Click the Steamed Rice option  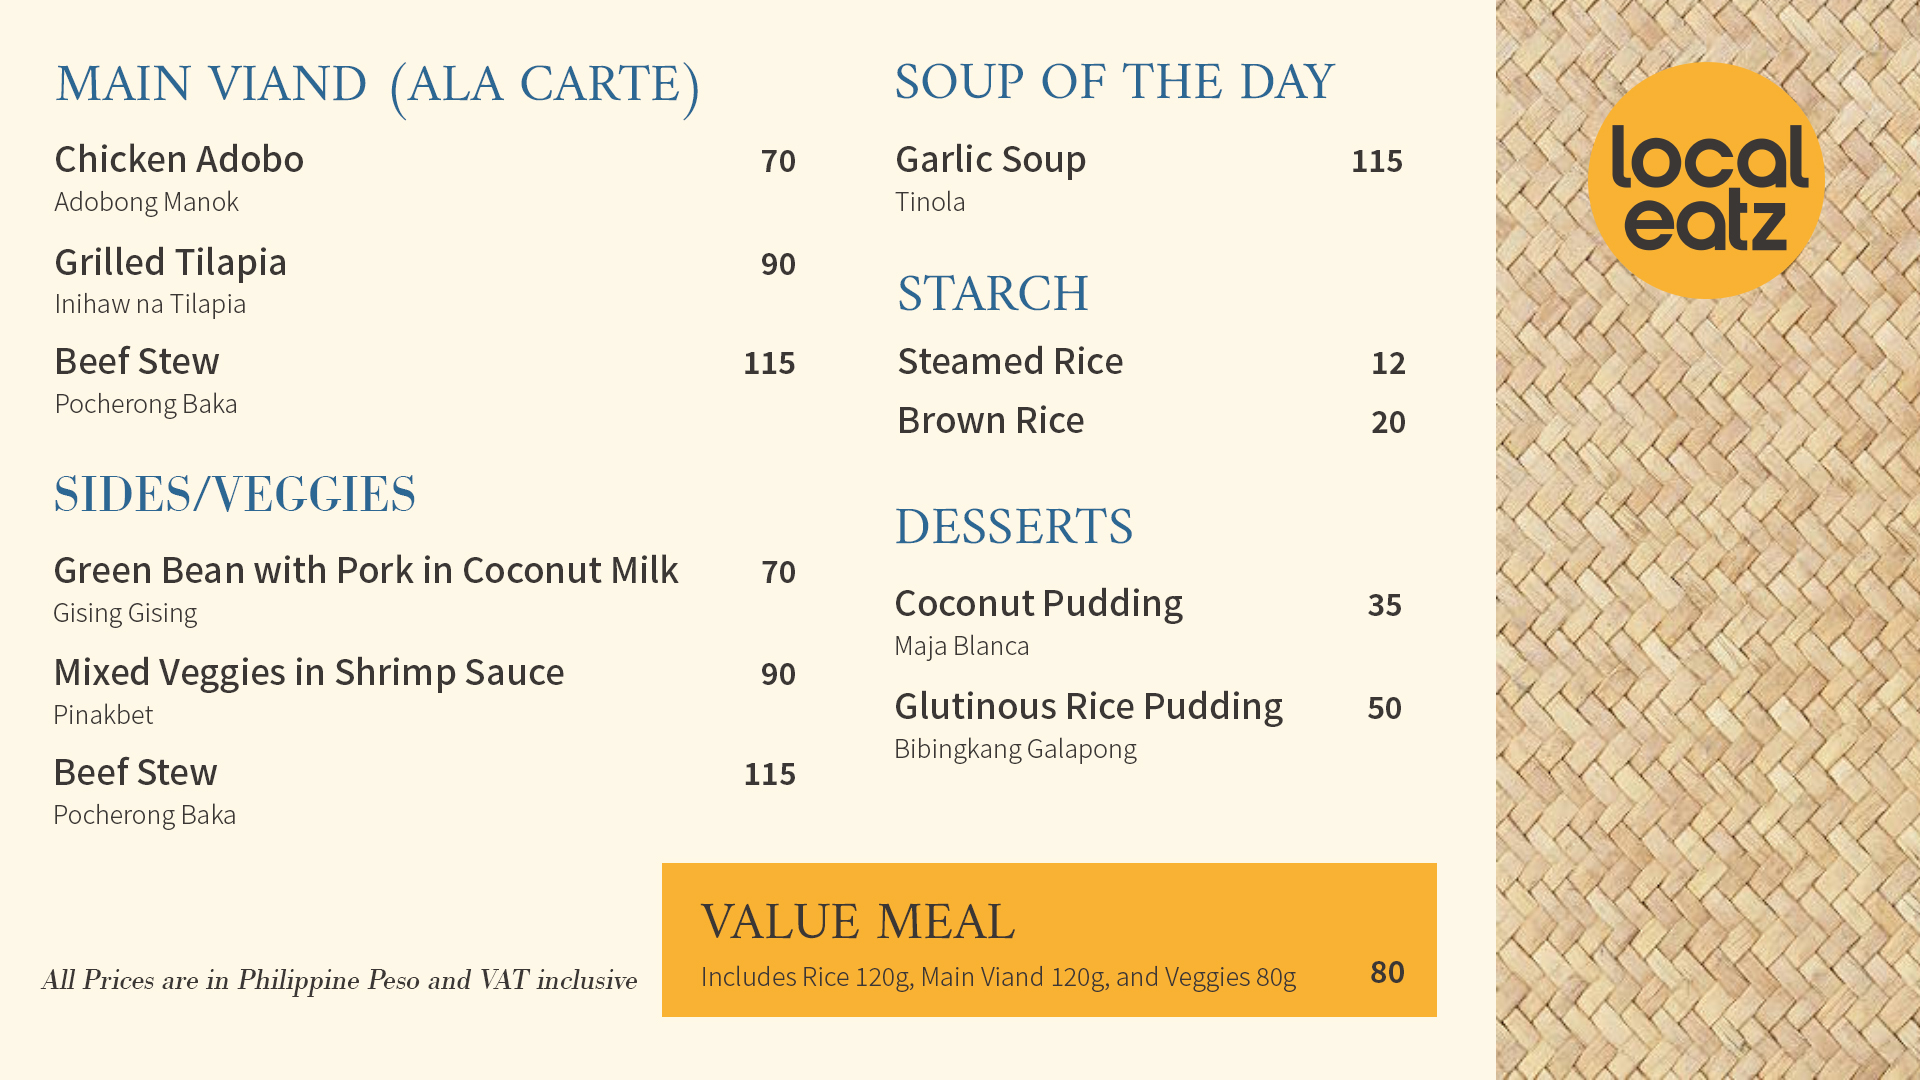click(x=1010, y=362)
